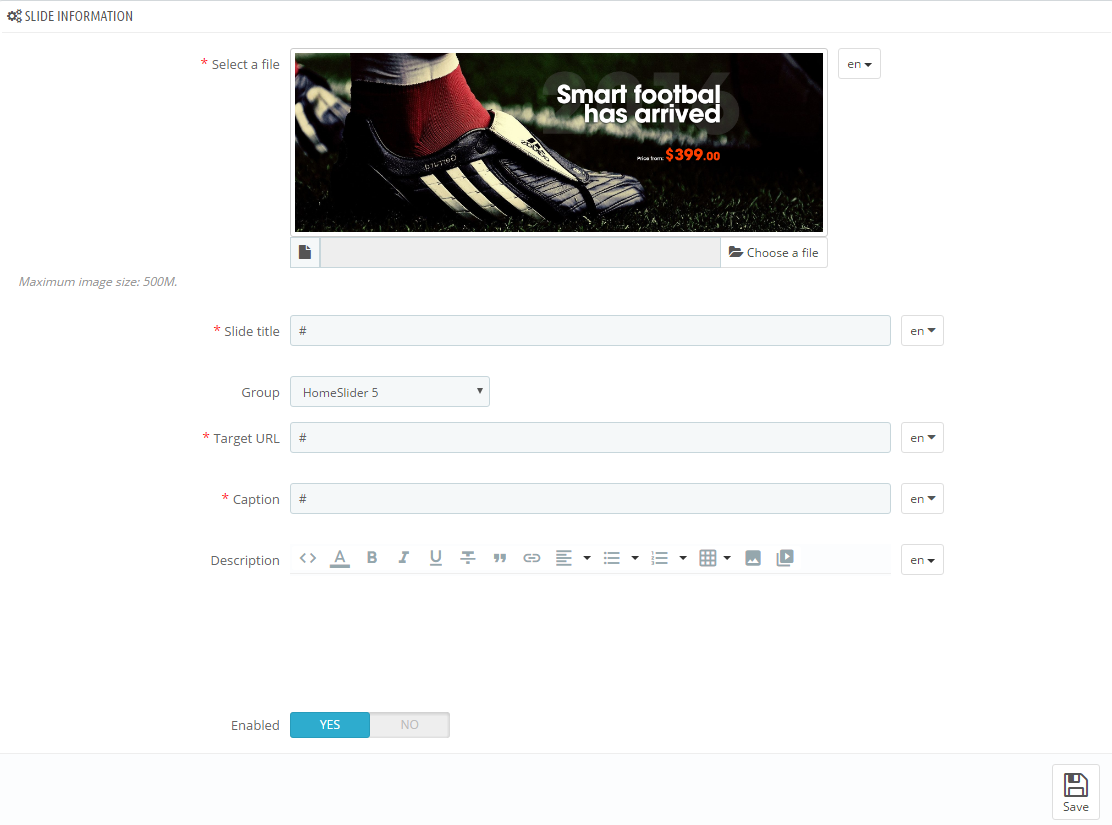1112x825 pixels.
Task: Open the language dropdown for Slide title
Action: [x=922, y=331]
